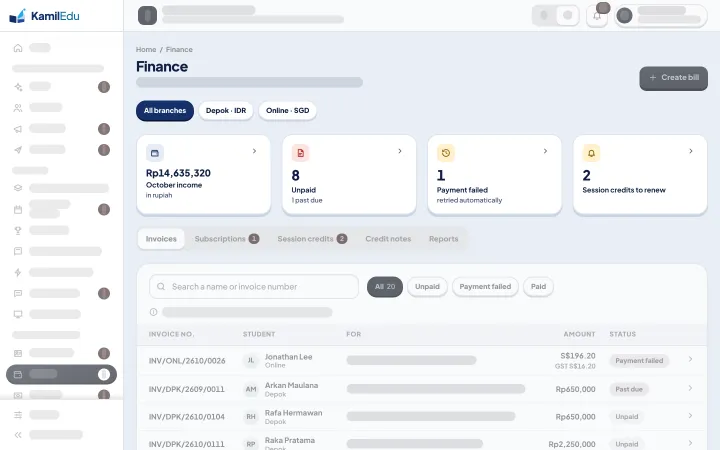Click the Past due status badge

pyautogui.click(x=629, y=389)
